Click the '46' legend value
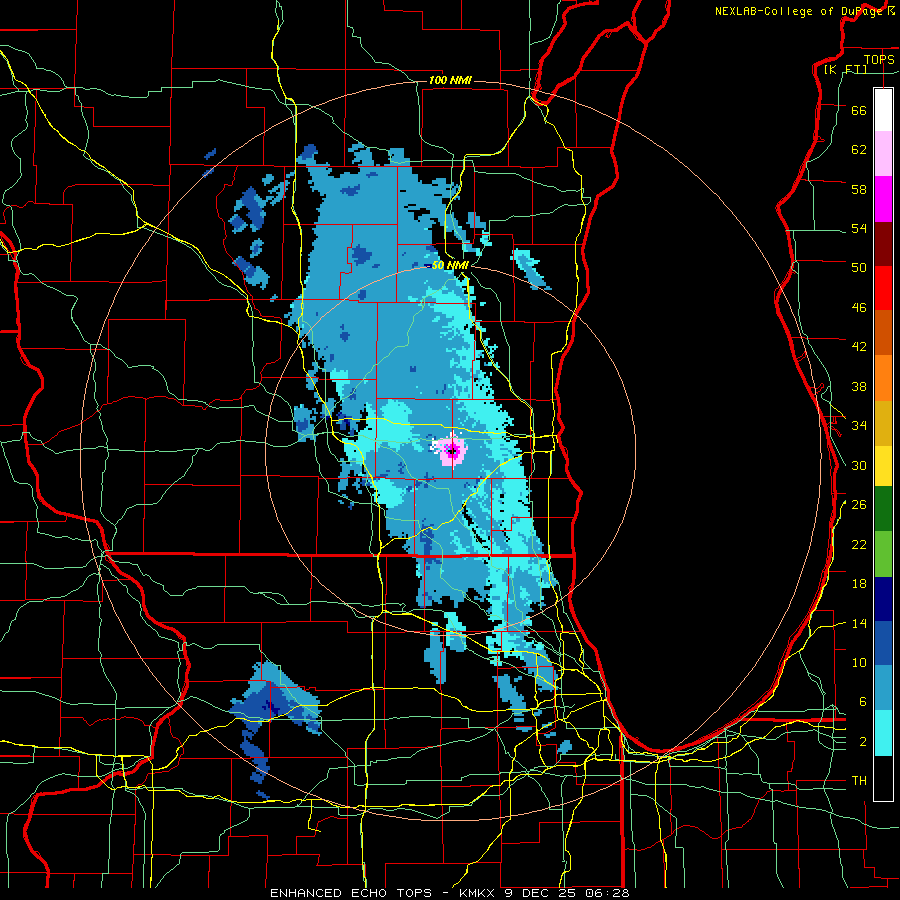Viewport: 900px width, 900px height. 859,307
